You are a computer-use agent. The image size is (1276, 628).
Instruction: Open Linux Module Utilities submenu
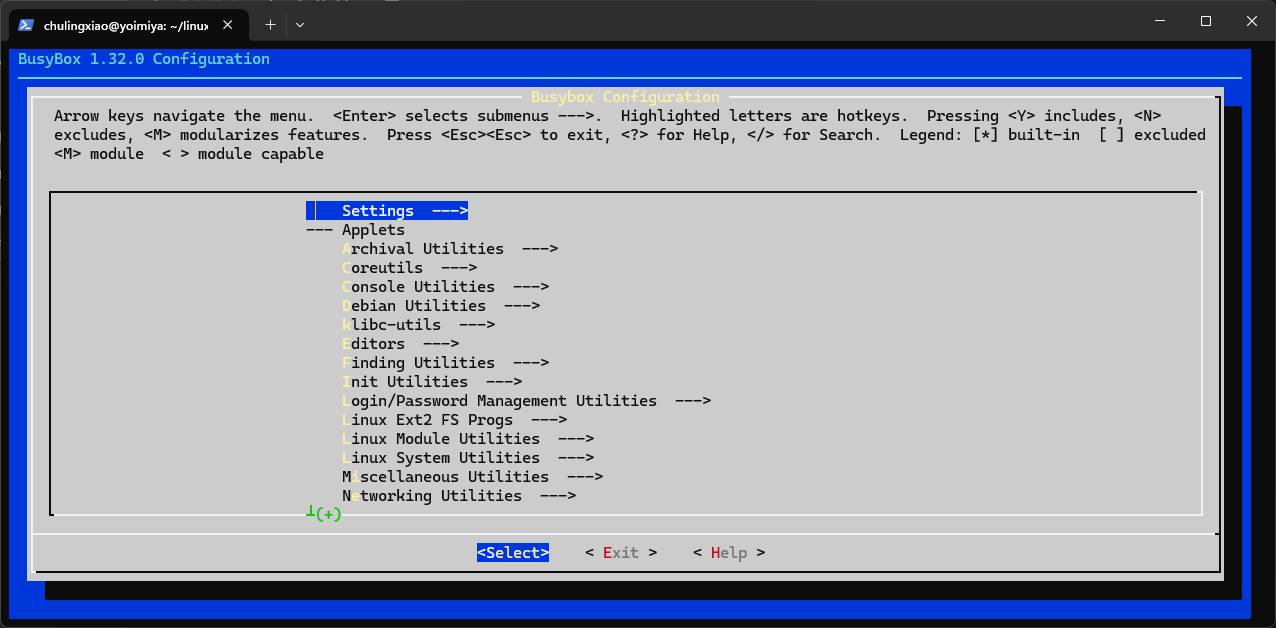point(468,439)
